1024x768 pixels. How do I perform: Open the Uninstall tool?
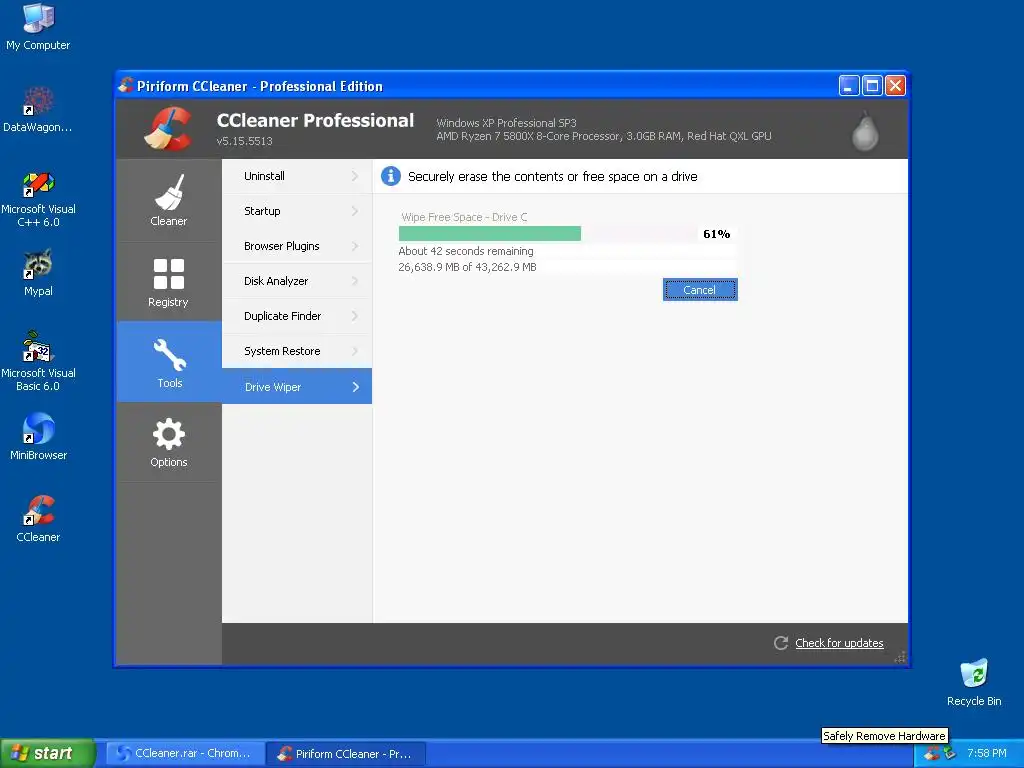point(297,176)
